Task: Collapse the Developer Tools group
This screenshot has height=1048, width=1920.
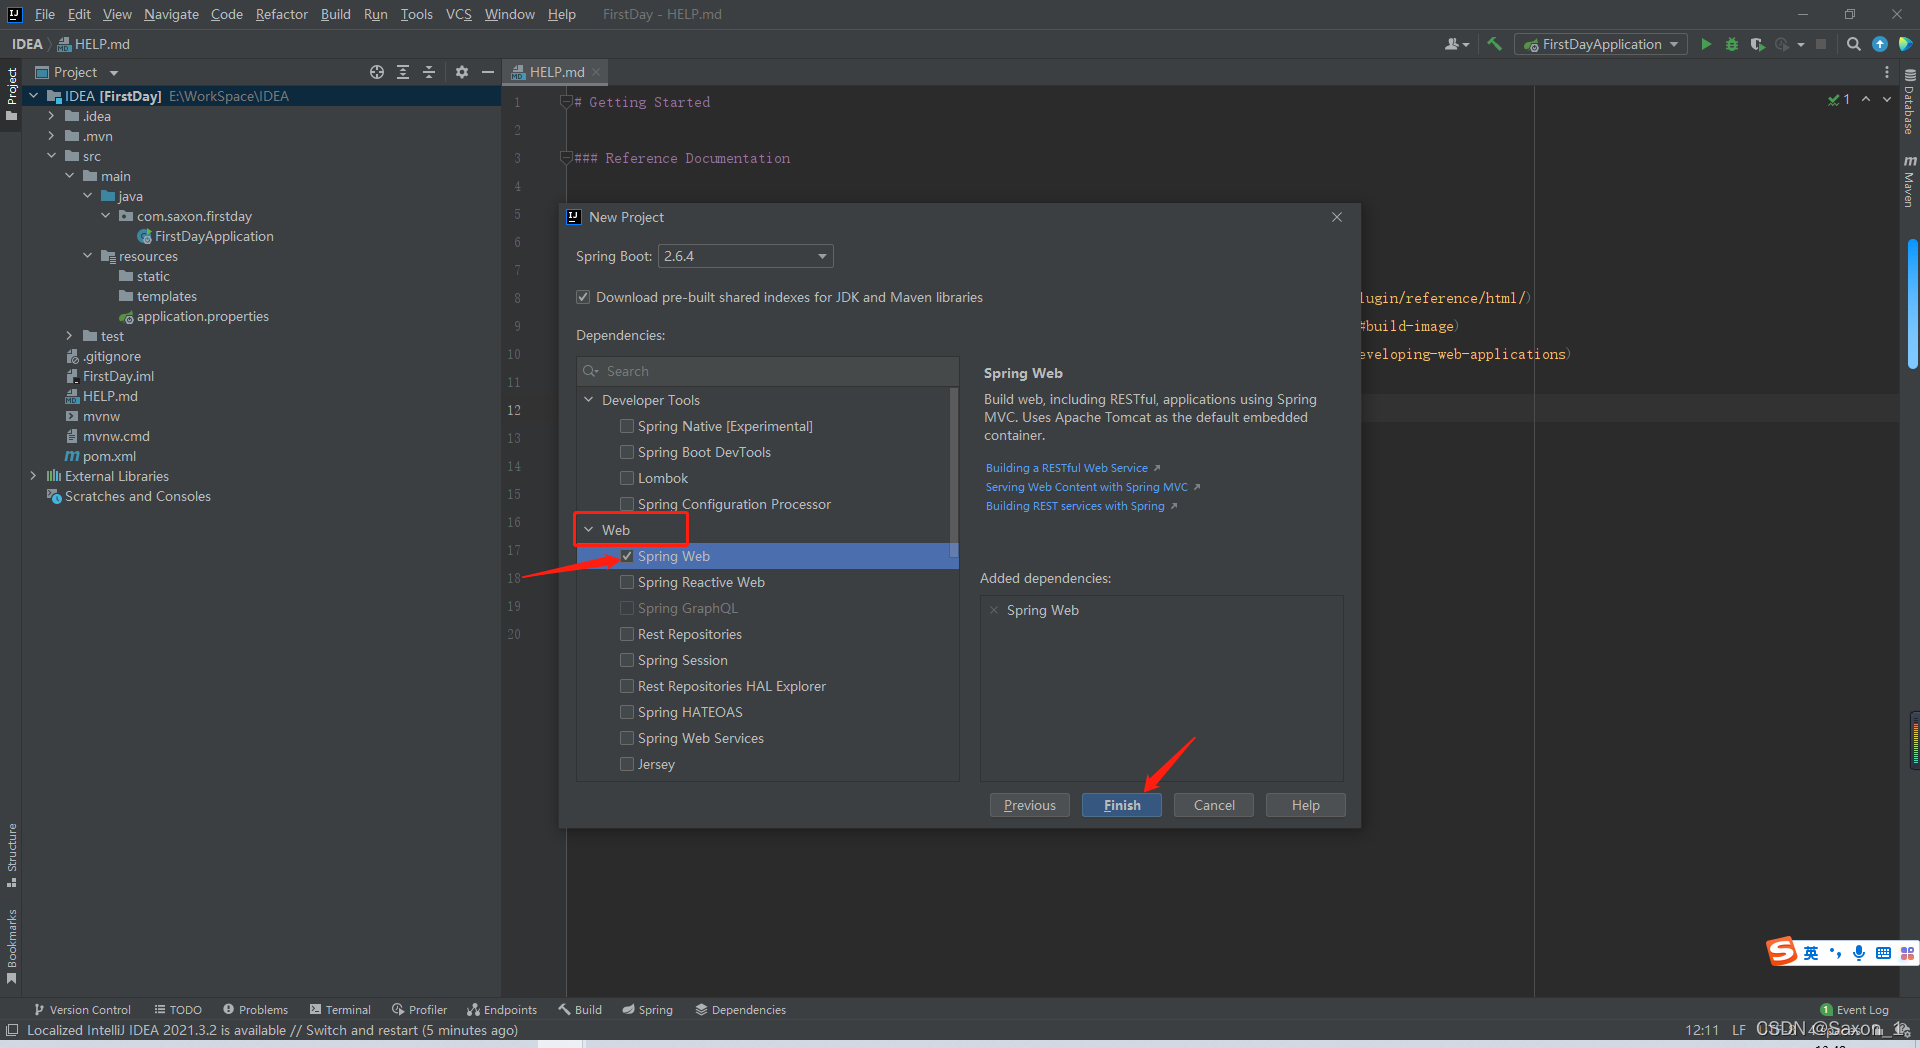Action: coord(589,400)
